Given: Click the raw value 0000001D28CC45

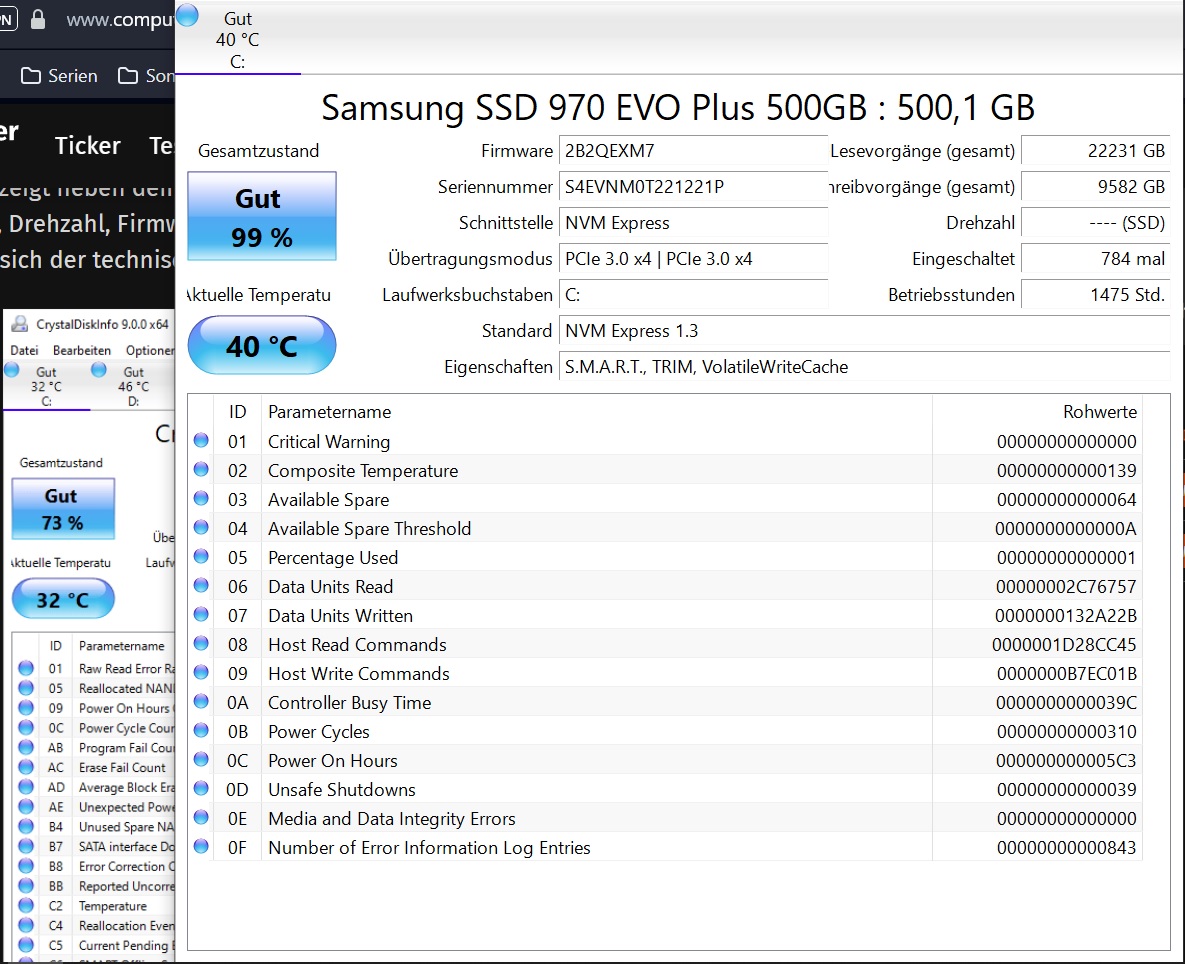Looking at the screenshot, I should tap(1064, 644).
